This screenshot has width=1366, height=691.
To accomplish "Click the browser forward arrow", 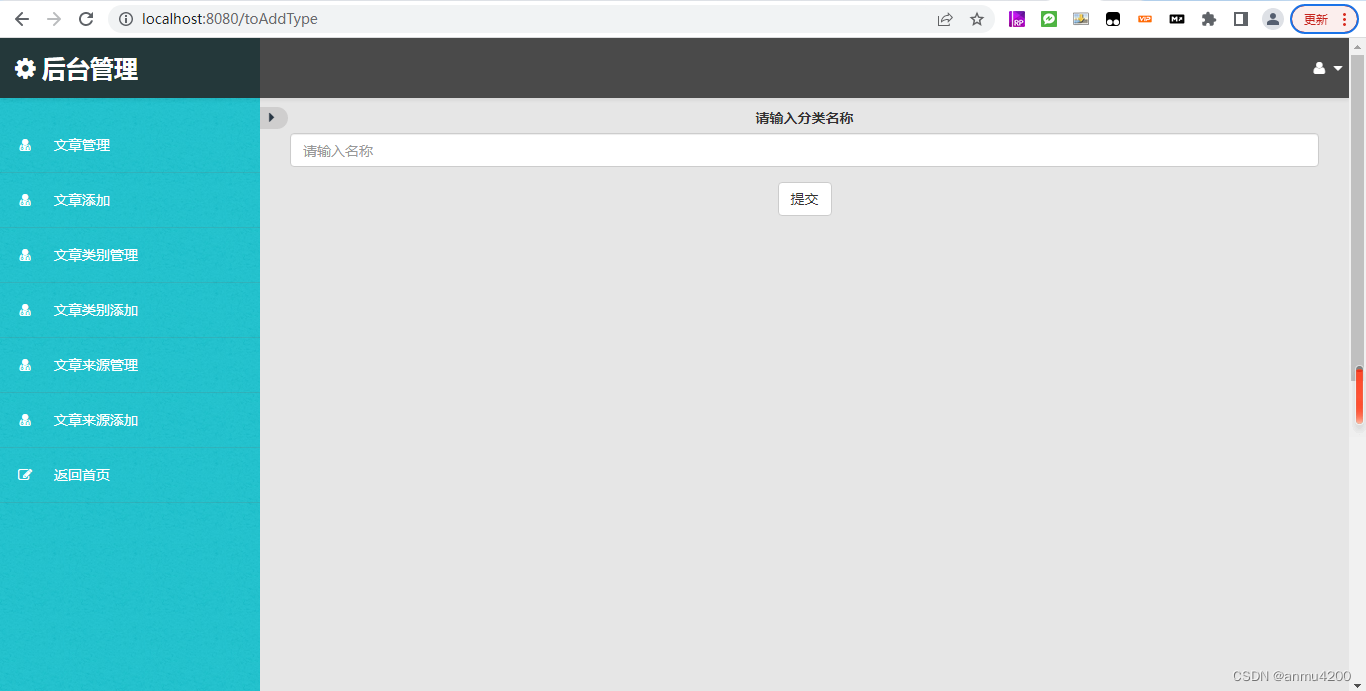I will [54, 19].
